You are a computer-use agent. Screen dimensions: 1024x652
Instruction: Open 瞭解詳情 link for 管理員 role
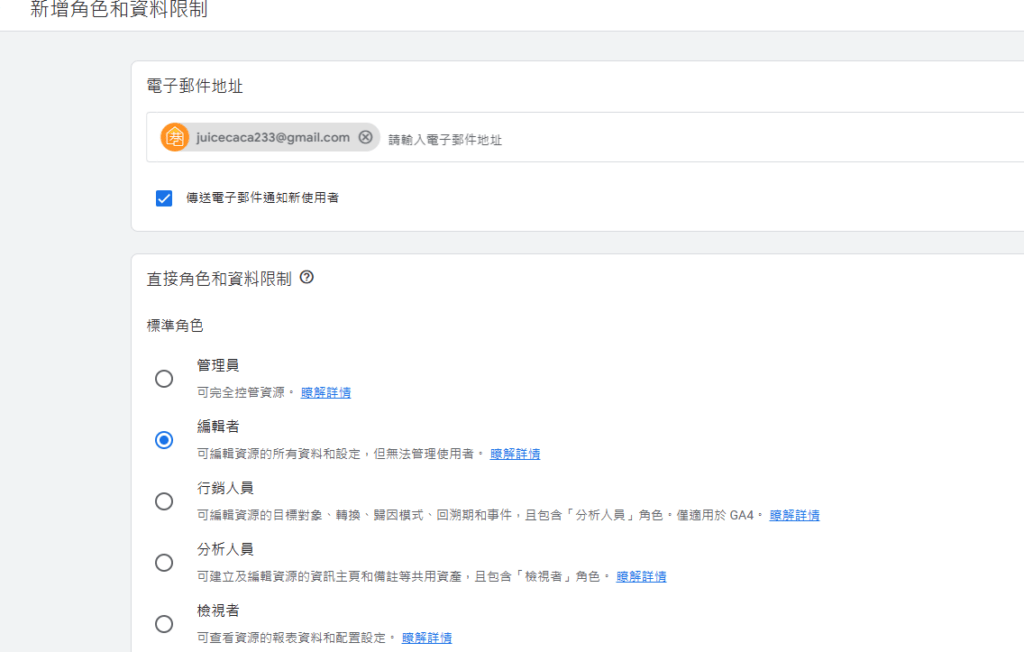[x=326, y=393]
